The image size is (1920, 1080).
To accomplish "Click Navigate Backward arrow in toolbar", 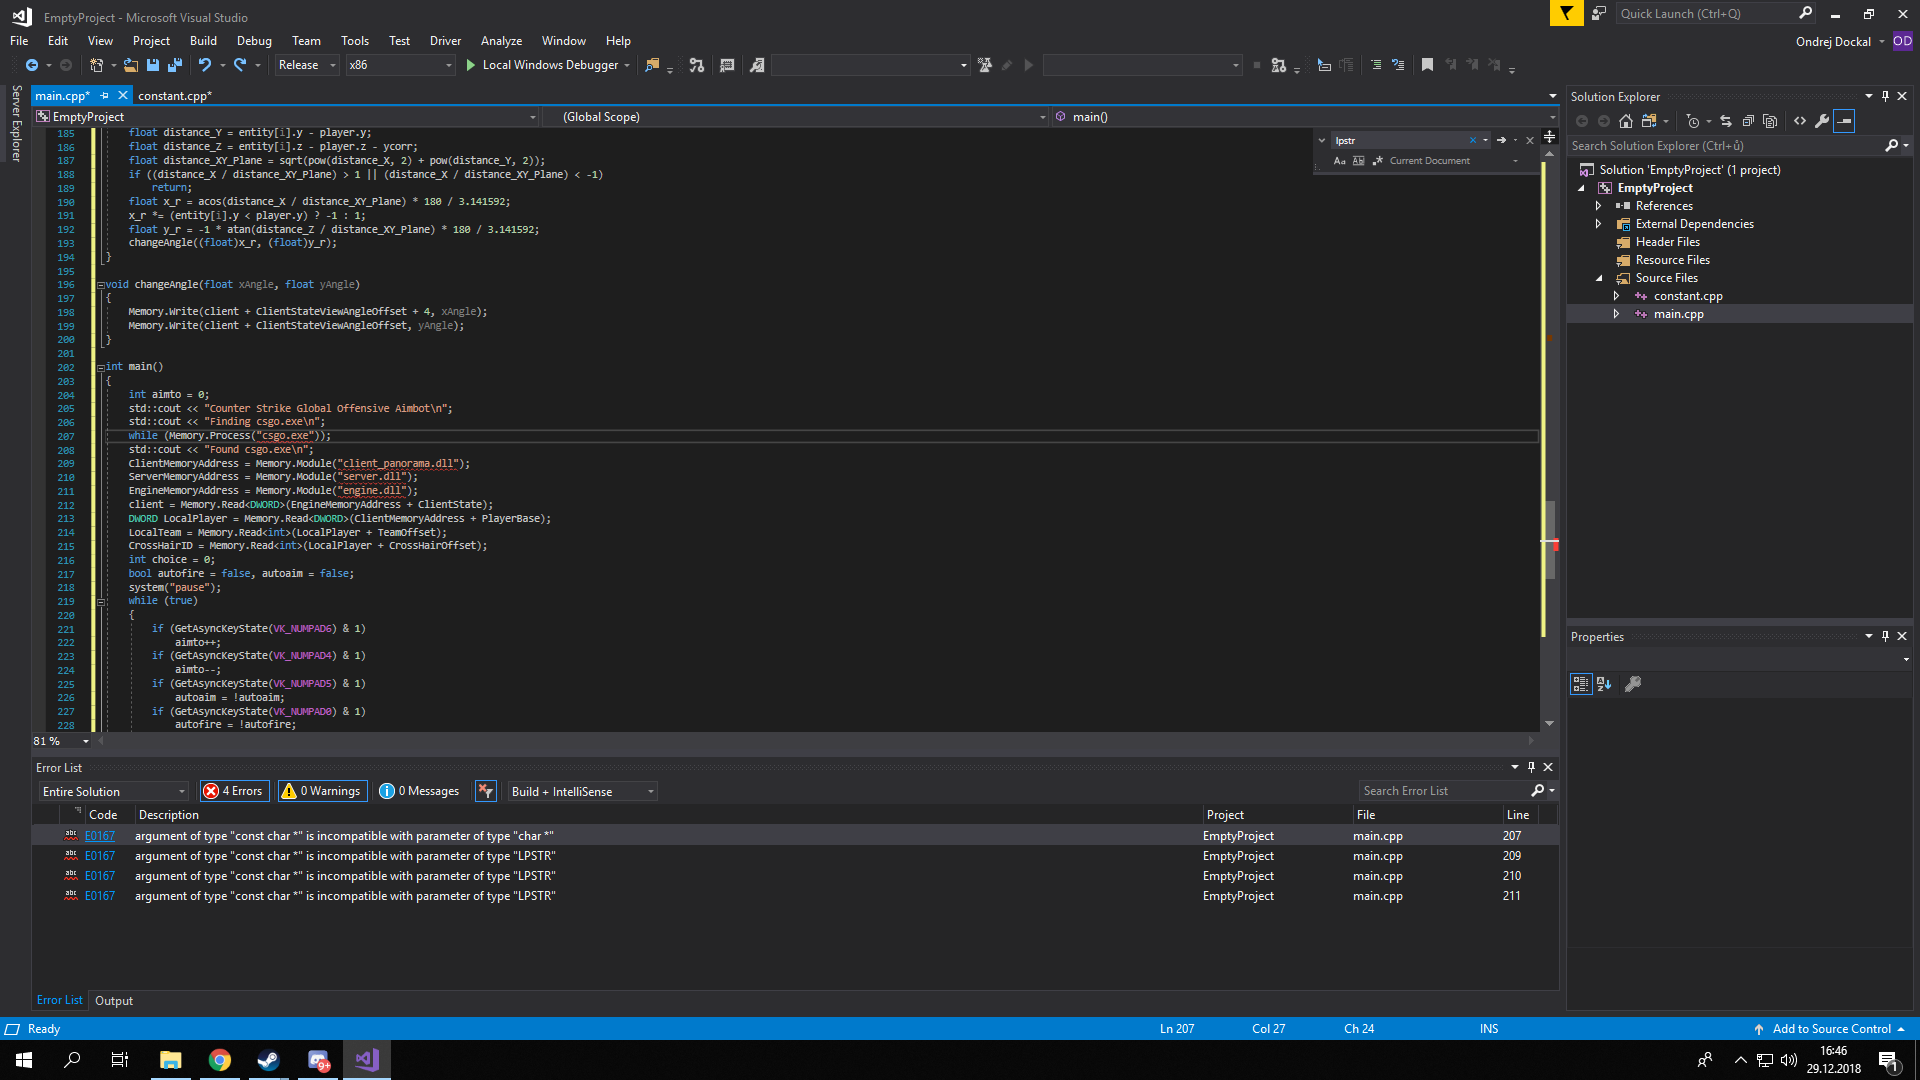I will [30, 65].
